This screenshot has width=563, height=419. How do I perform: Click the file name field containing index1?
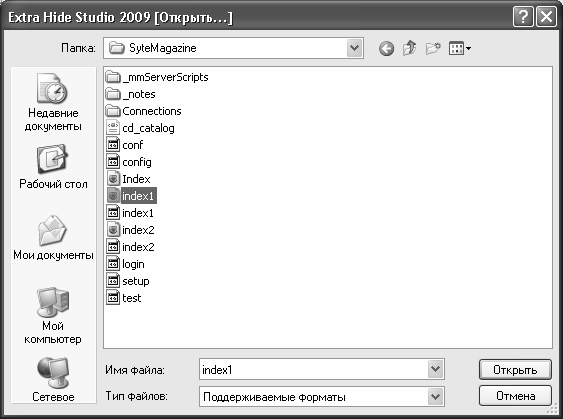(x=313, y=369)
